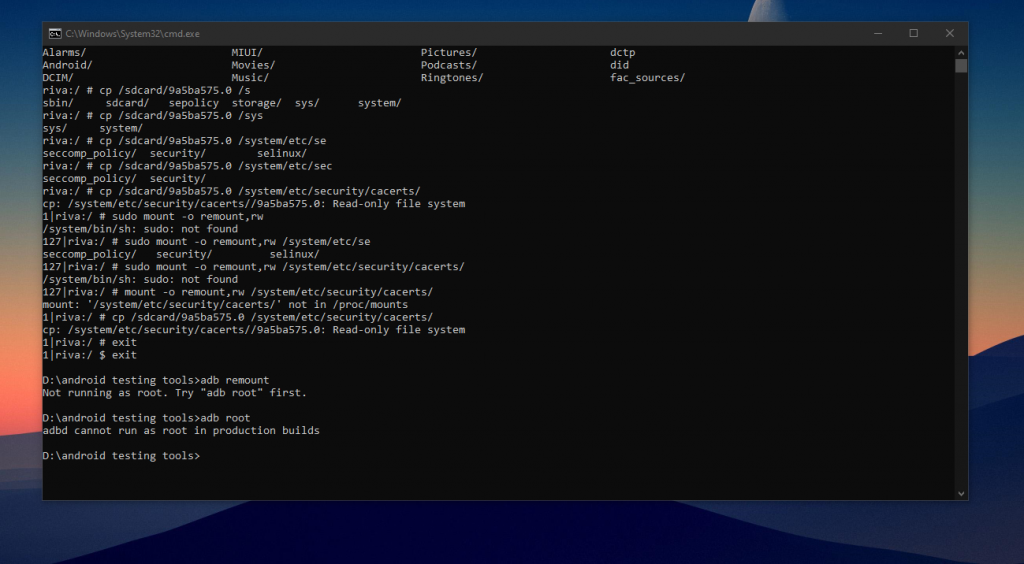Click the 'DCIM/' directory entry
Image resolution: width=1024 pixels, height=564 pixels.
tap(58, 78)
